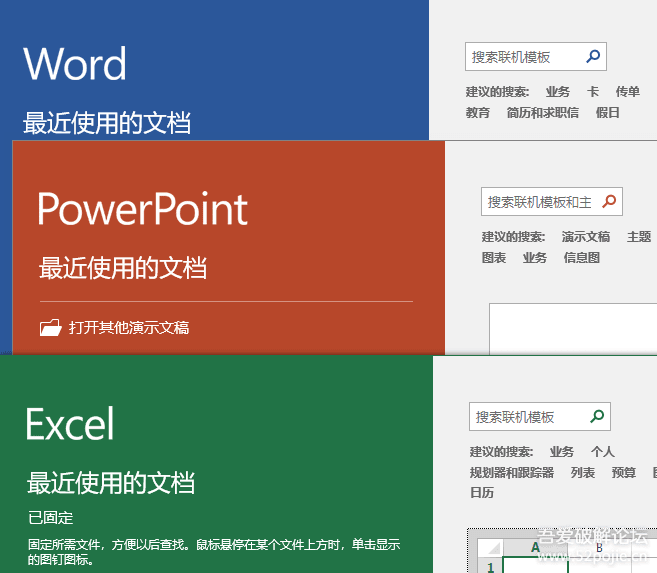Pick Excel suggested search 规划器和跟踪器
The width and height of the screenshot is (657, 573).
point(512,472)
